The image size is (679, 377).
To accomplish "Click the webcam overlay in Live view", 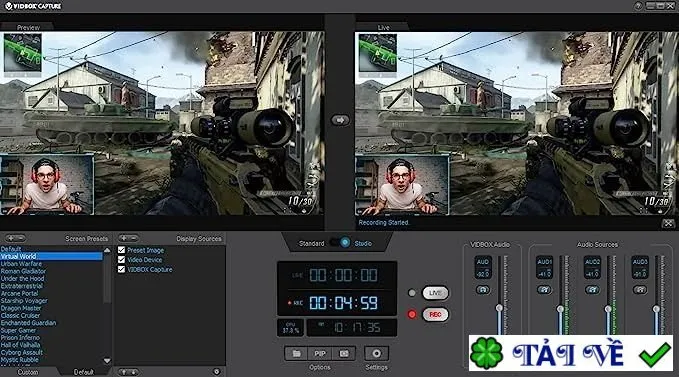I will 402,184.
